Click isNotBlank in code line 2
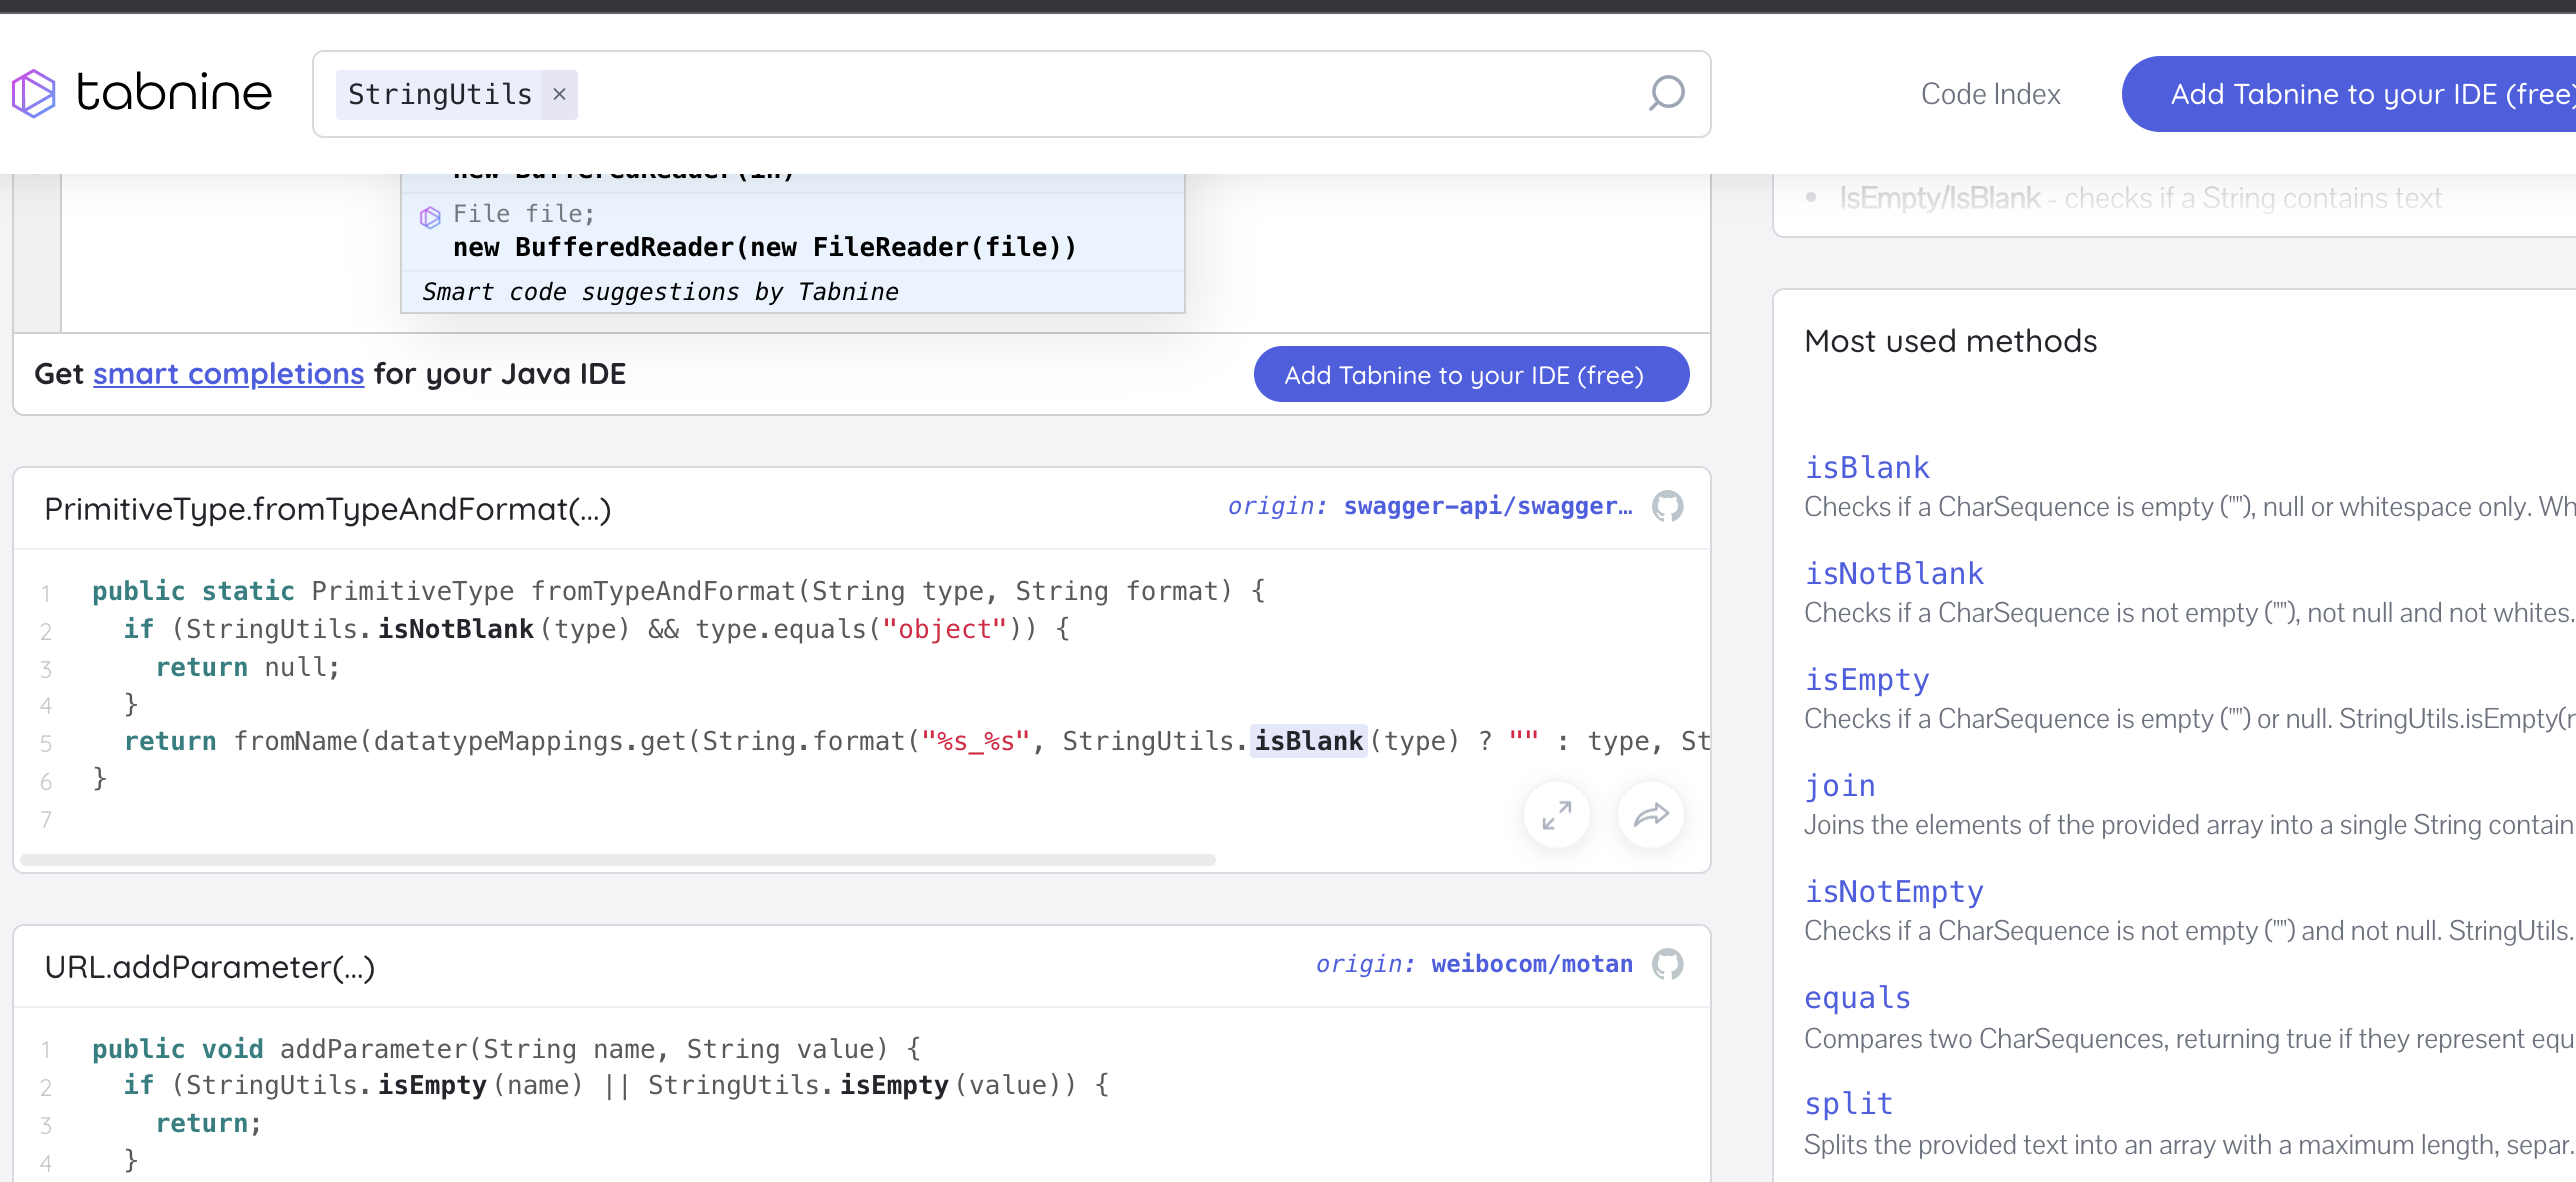This screenshot has height=1182, width=2576. pos(455,629)
